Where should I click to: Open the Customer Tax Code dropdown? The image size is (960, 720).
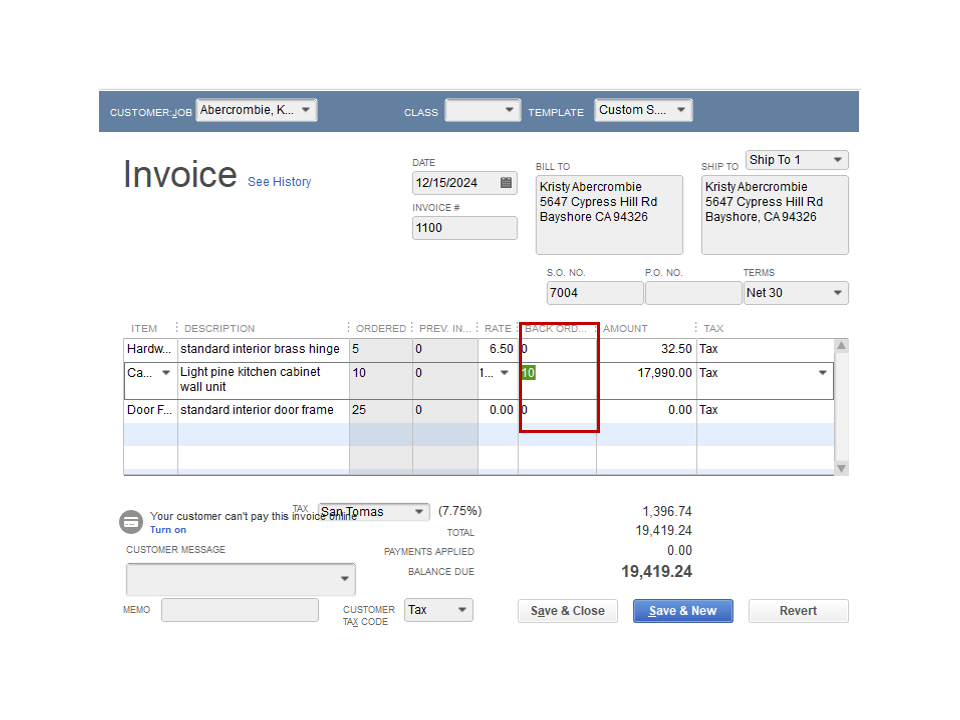[461, 609]
